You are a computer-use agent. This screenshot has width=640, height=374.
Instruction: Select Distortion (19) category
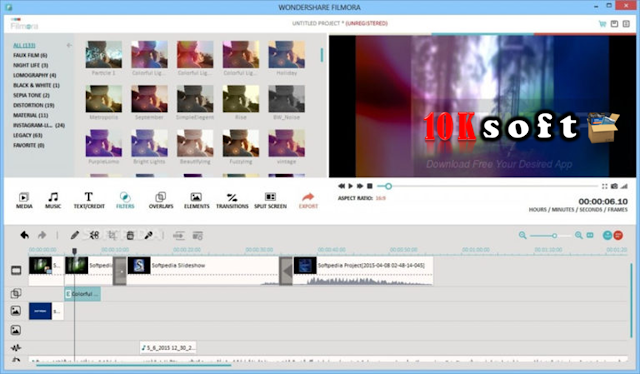click(x=33, y=105)
